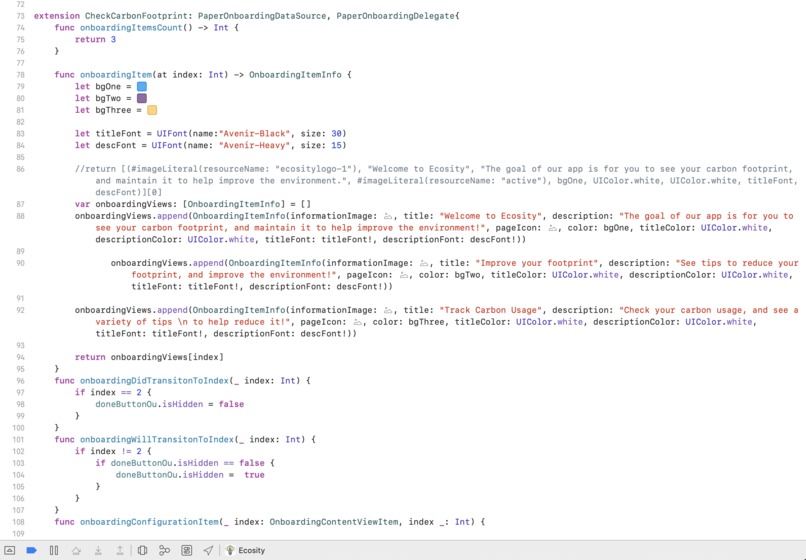This screenshot has height=560, width=806.
Task: Click line number 104 in the gutter
Action: pos(19,475)
